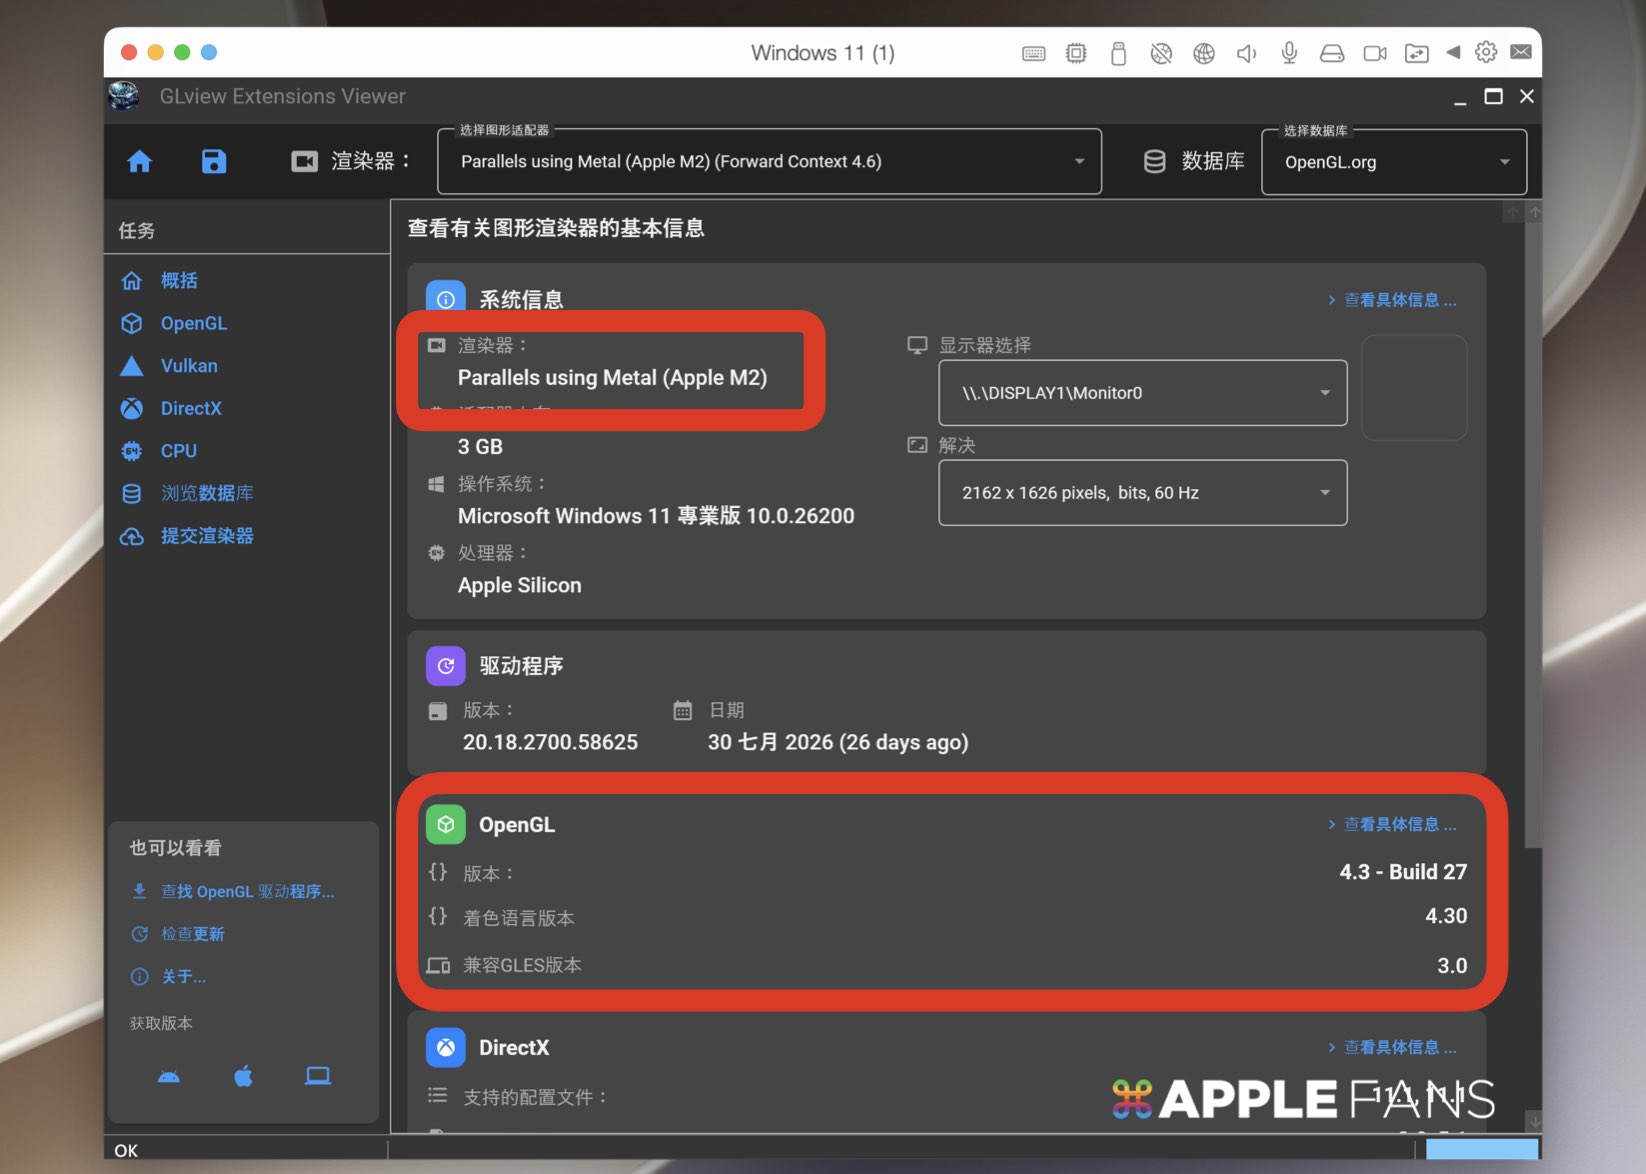Click the Microsoft Windows 11 專業版 text

656,516
